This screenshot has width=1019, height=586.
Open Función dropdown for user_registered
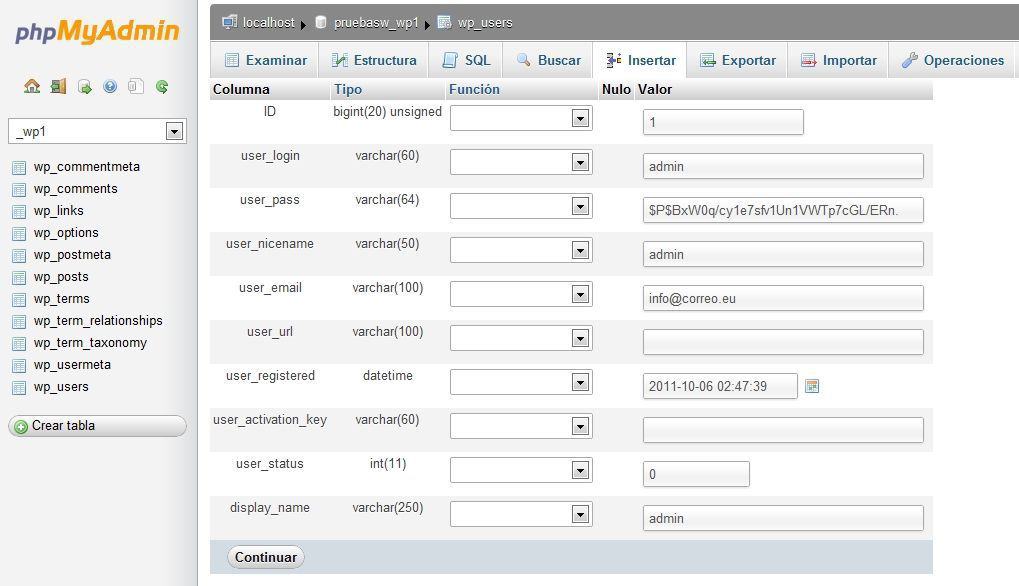click(521, 383)
